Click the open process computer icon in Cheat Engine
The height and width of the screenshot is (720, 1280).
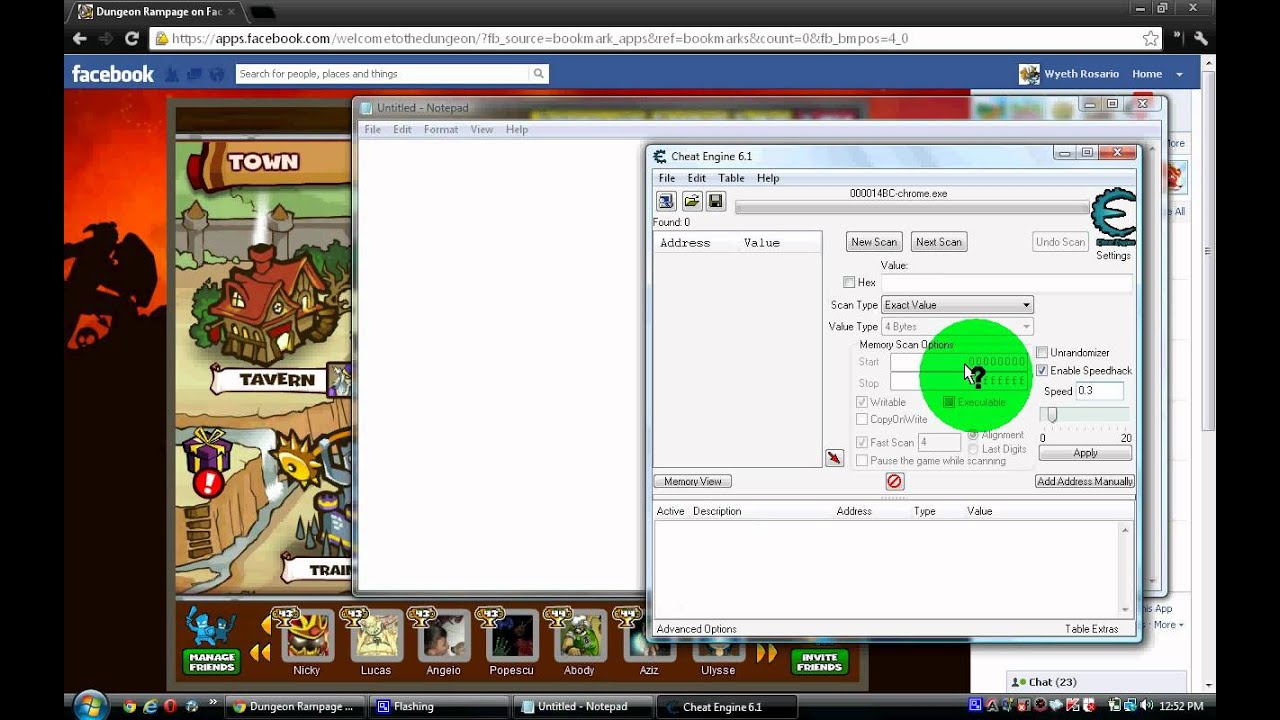pyautogui.click(x=666, y=201)
